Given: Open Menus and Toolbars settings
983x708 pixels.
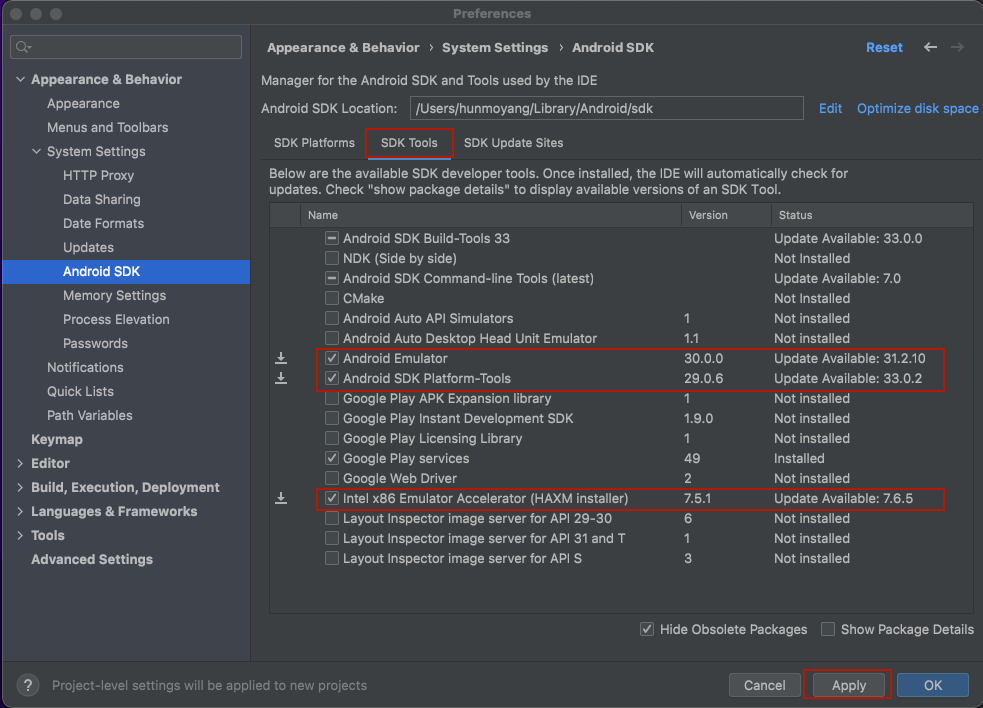Looking at the screenshot, I should pyautogui.click(x=108, y=127).
